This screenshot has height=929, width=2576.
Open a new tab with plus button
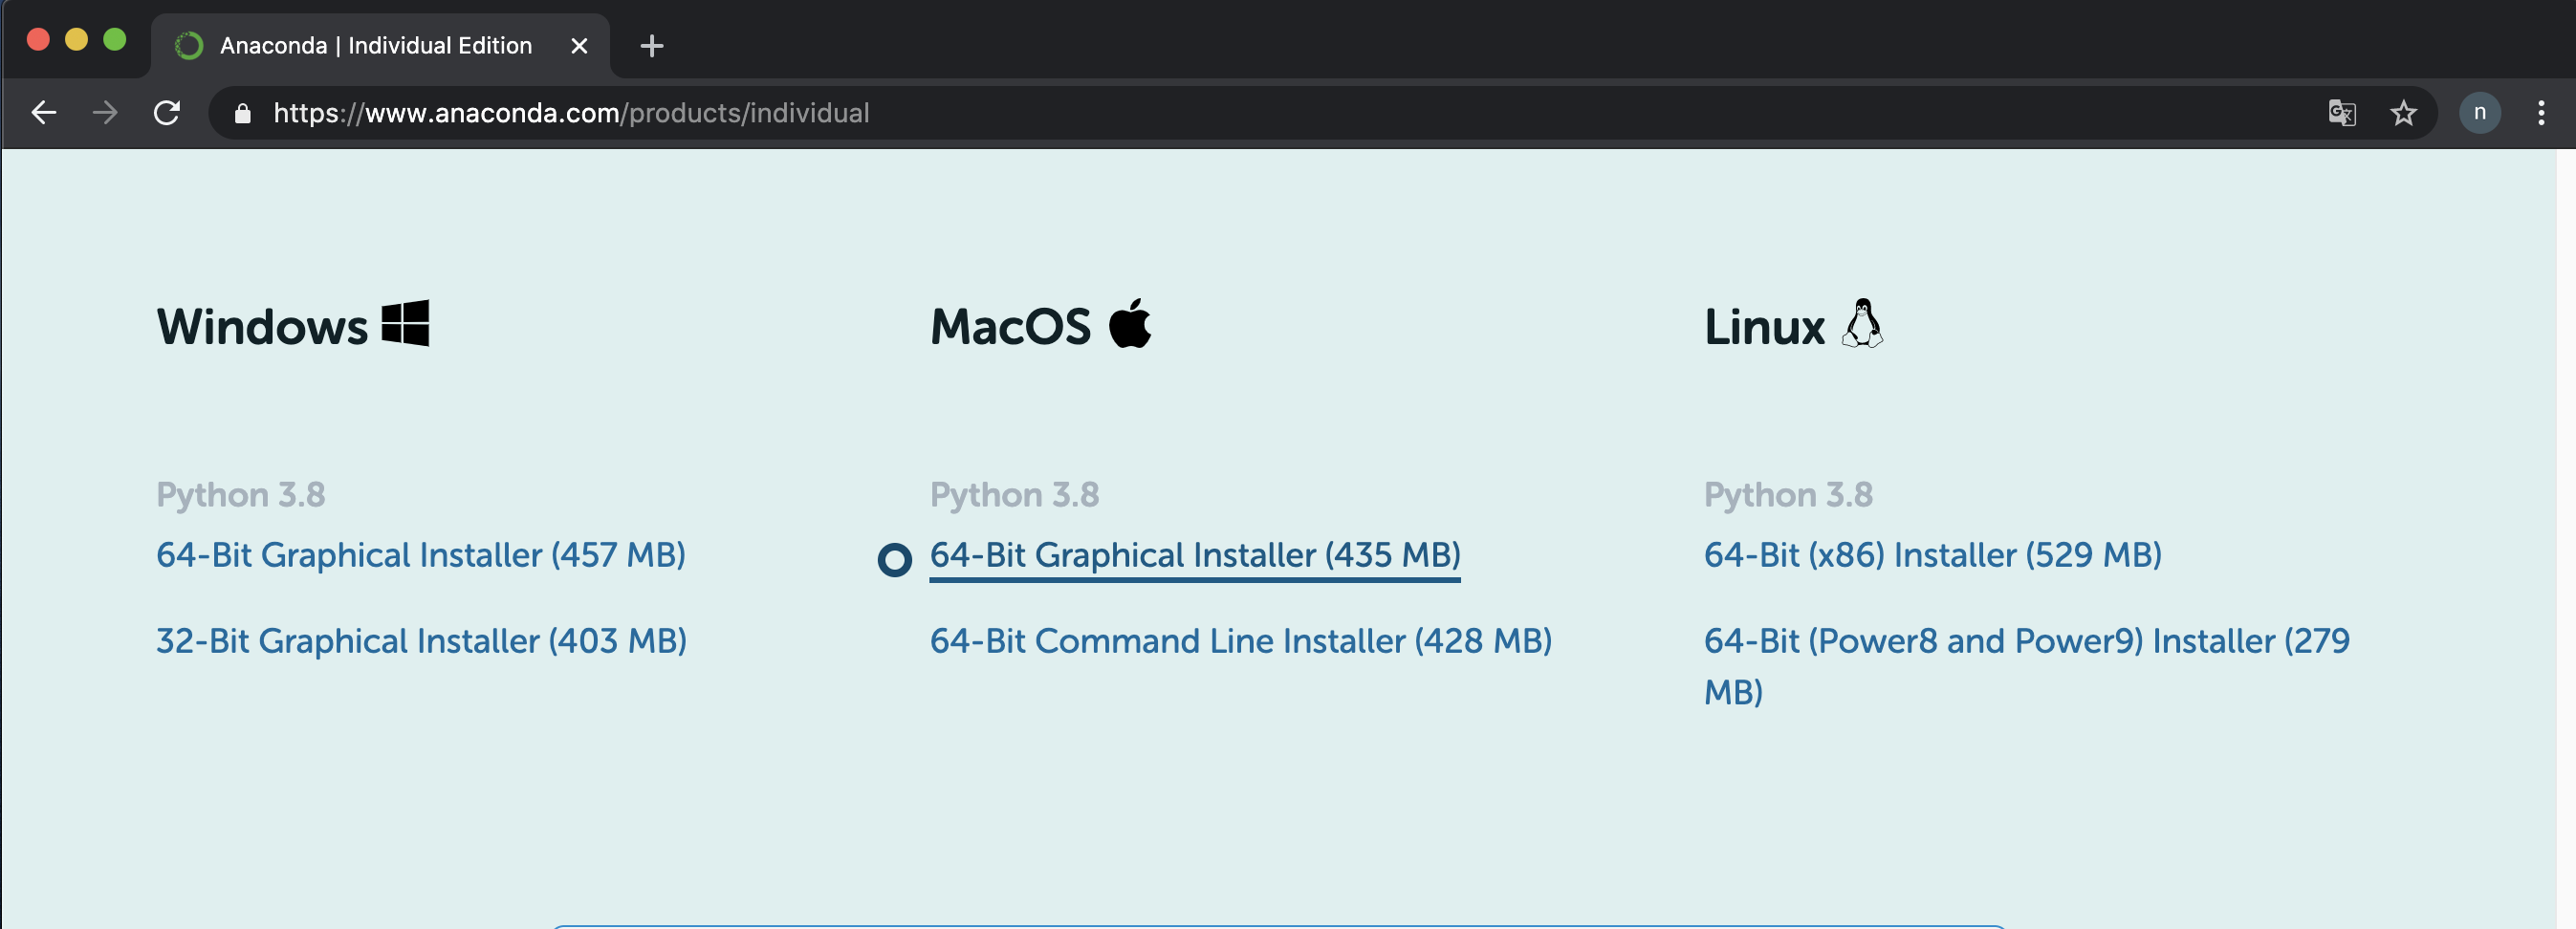pos(651,46)
